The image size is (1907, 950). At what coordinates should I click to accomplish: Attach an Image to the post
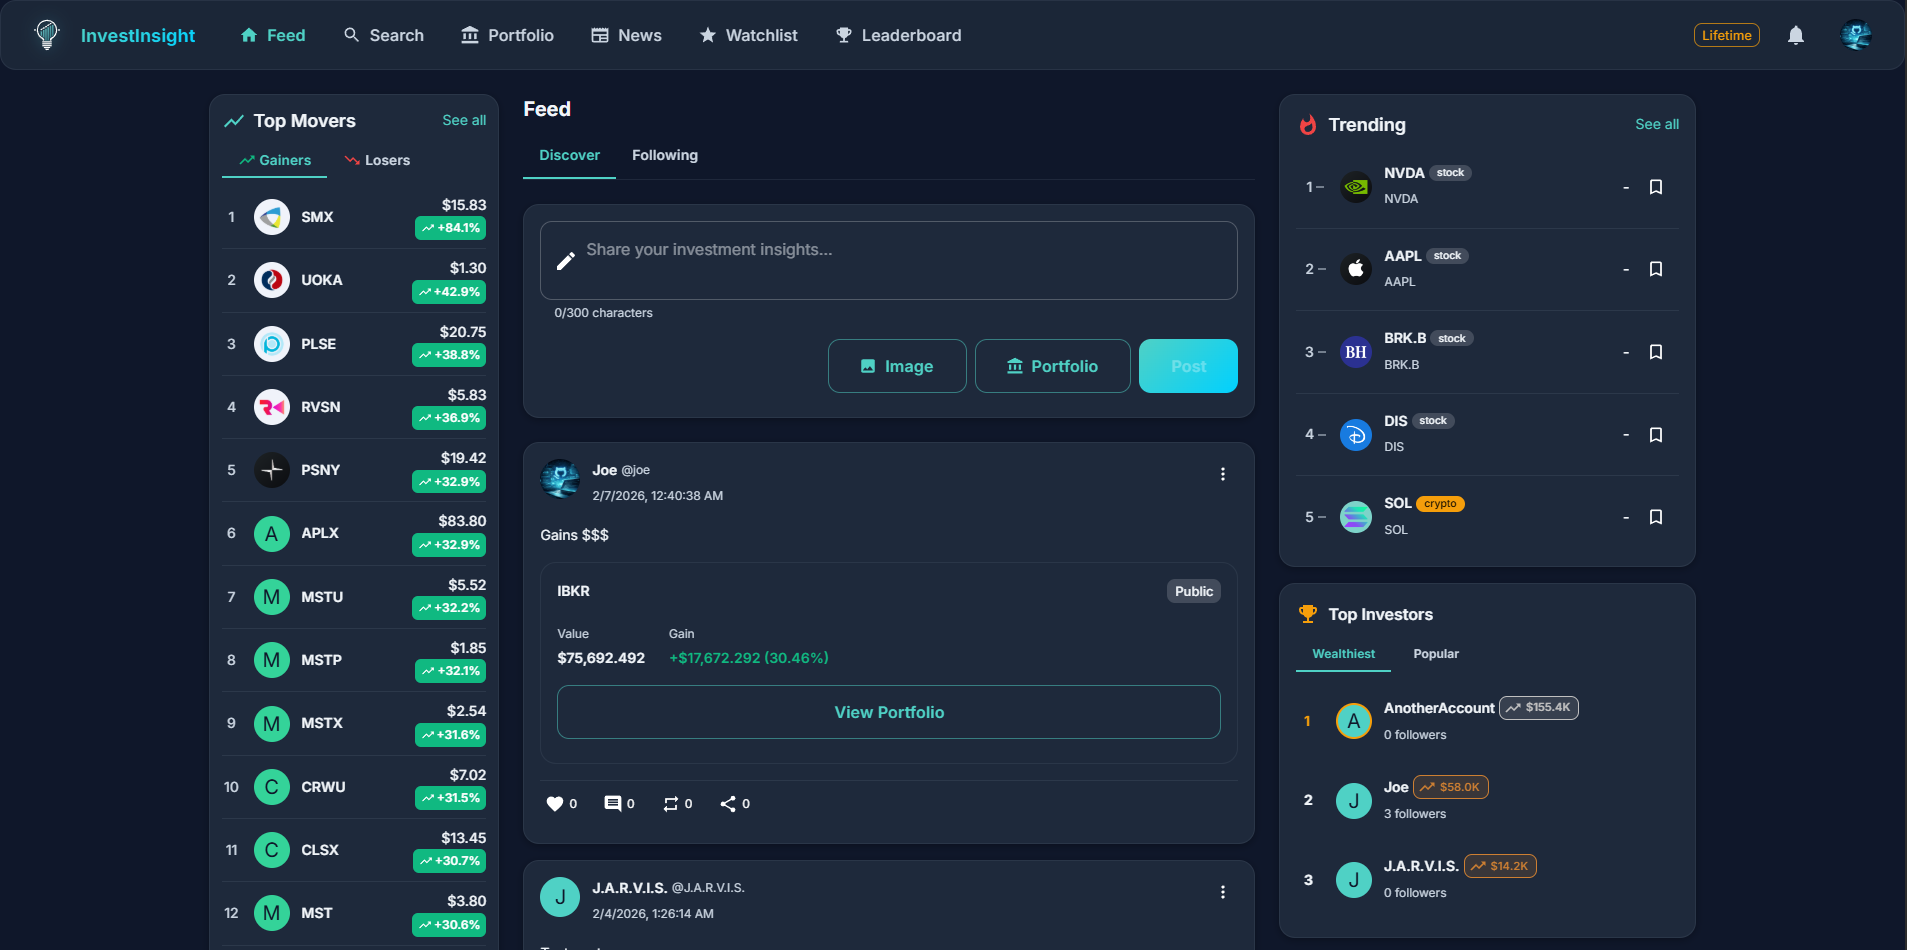pyautogui.click(x=897, y=366)
